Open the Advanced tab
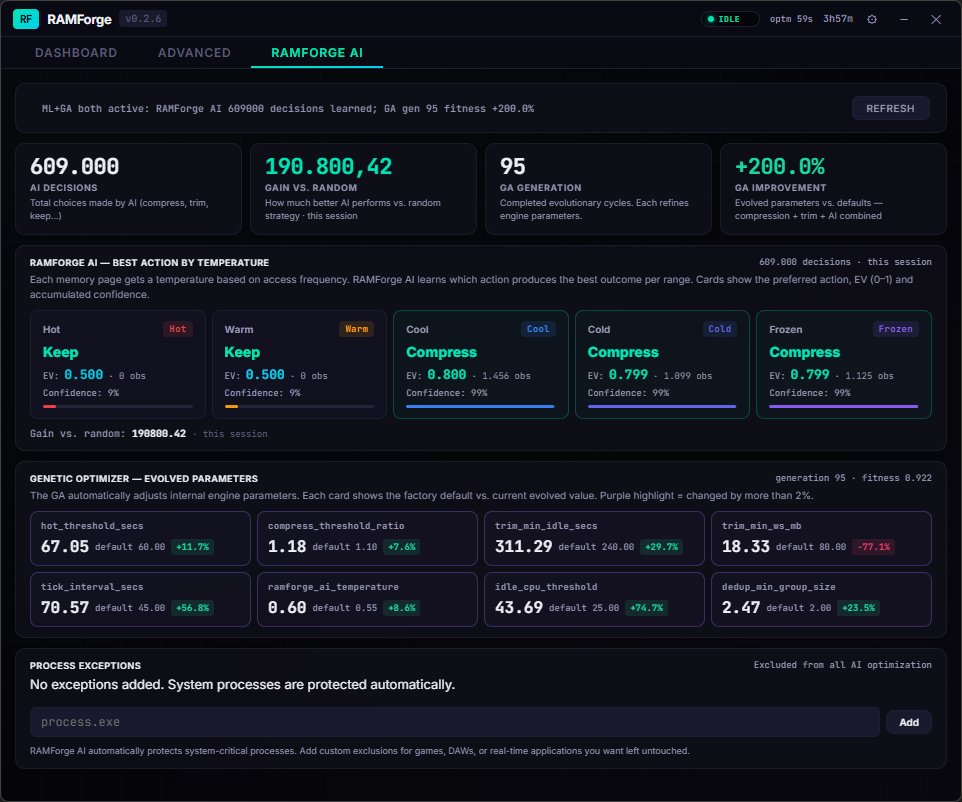962x802 pixels. pyautogui.click(x=194, y=53)
